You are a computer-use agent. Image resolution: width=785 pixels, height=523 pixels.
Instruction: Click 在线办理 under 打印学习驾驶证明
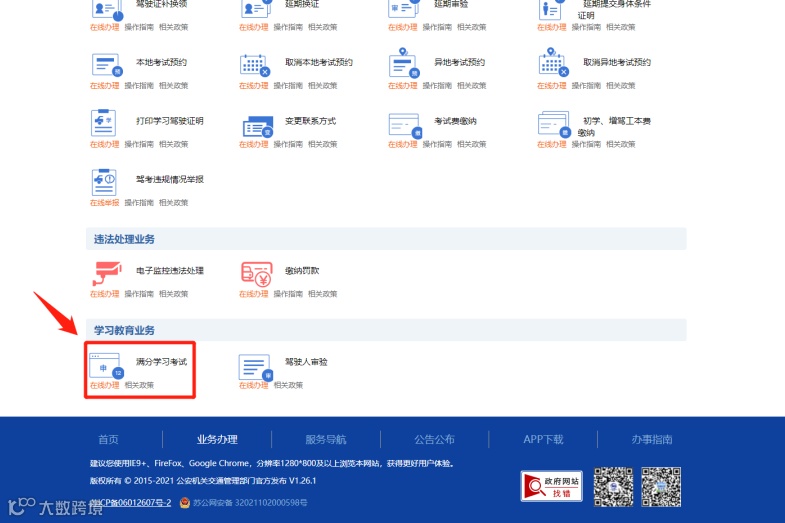(x=105, y=144)
